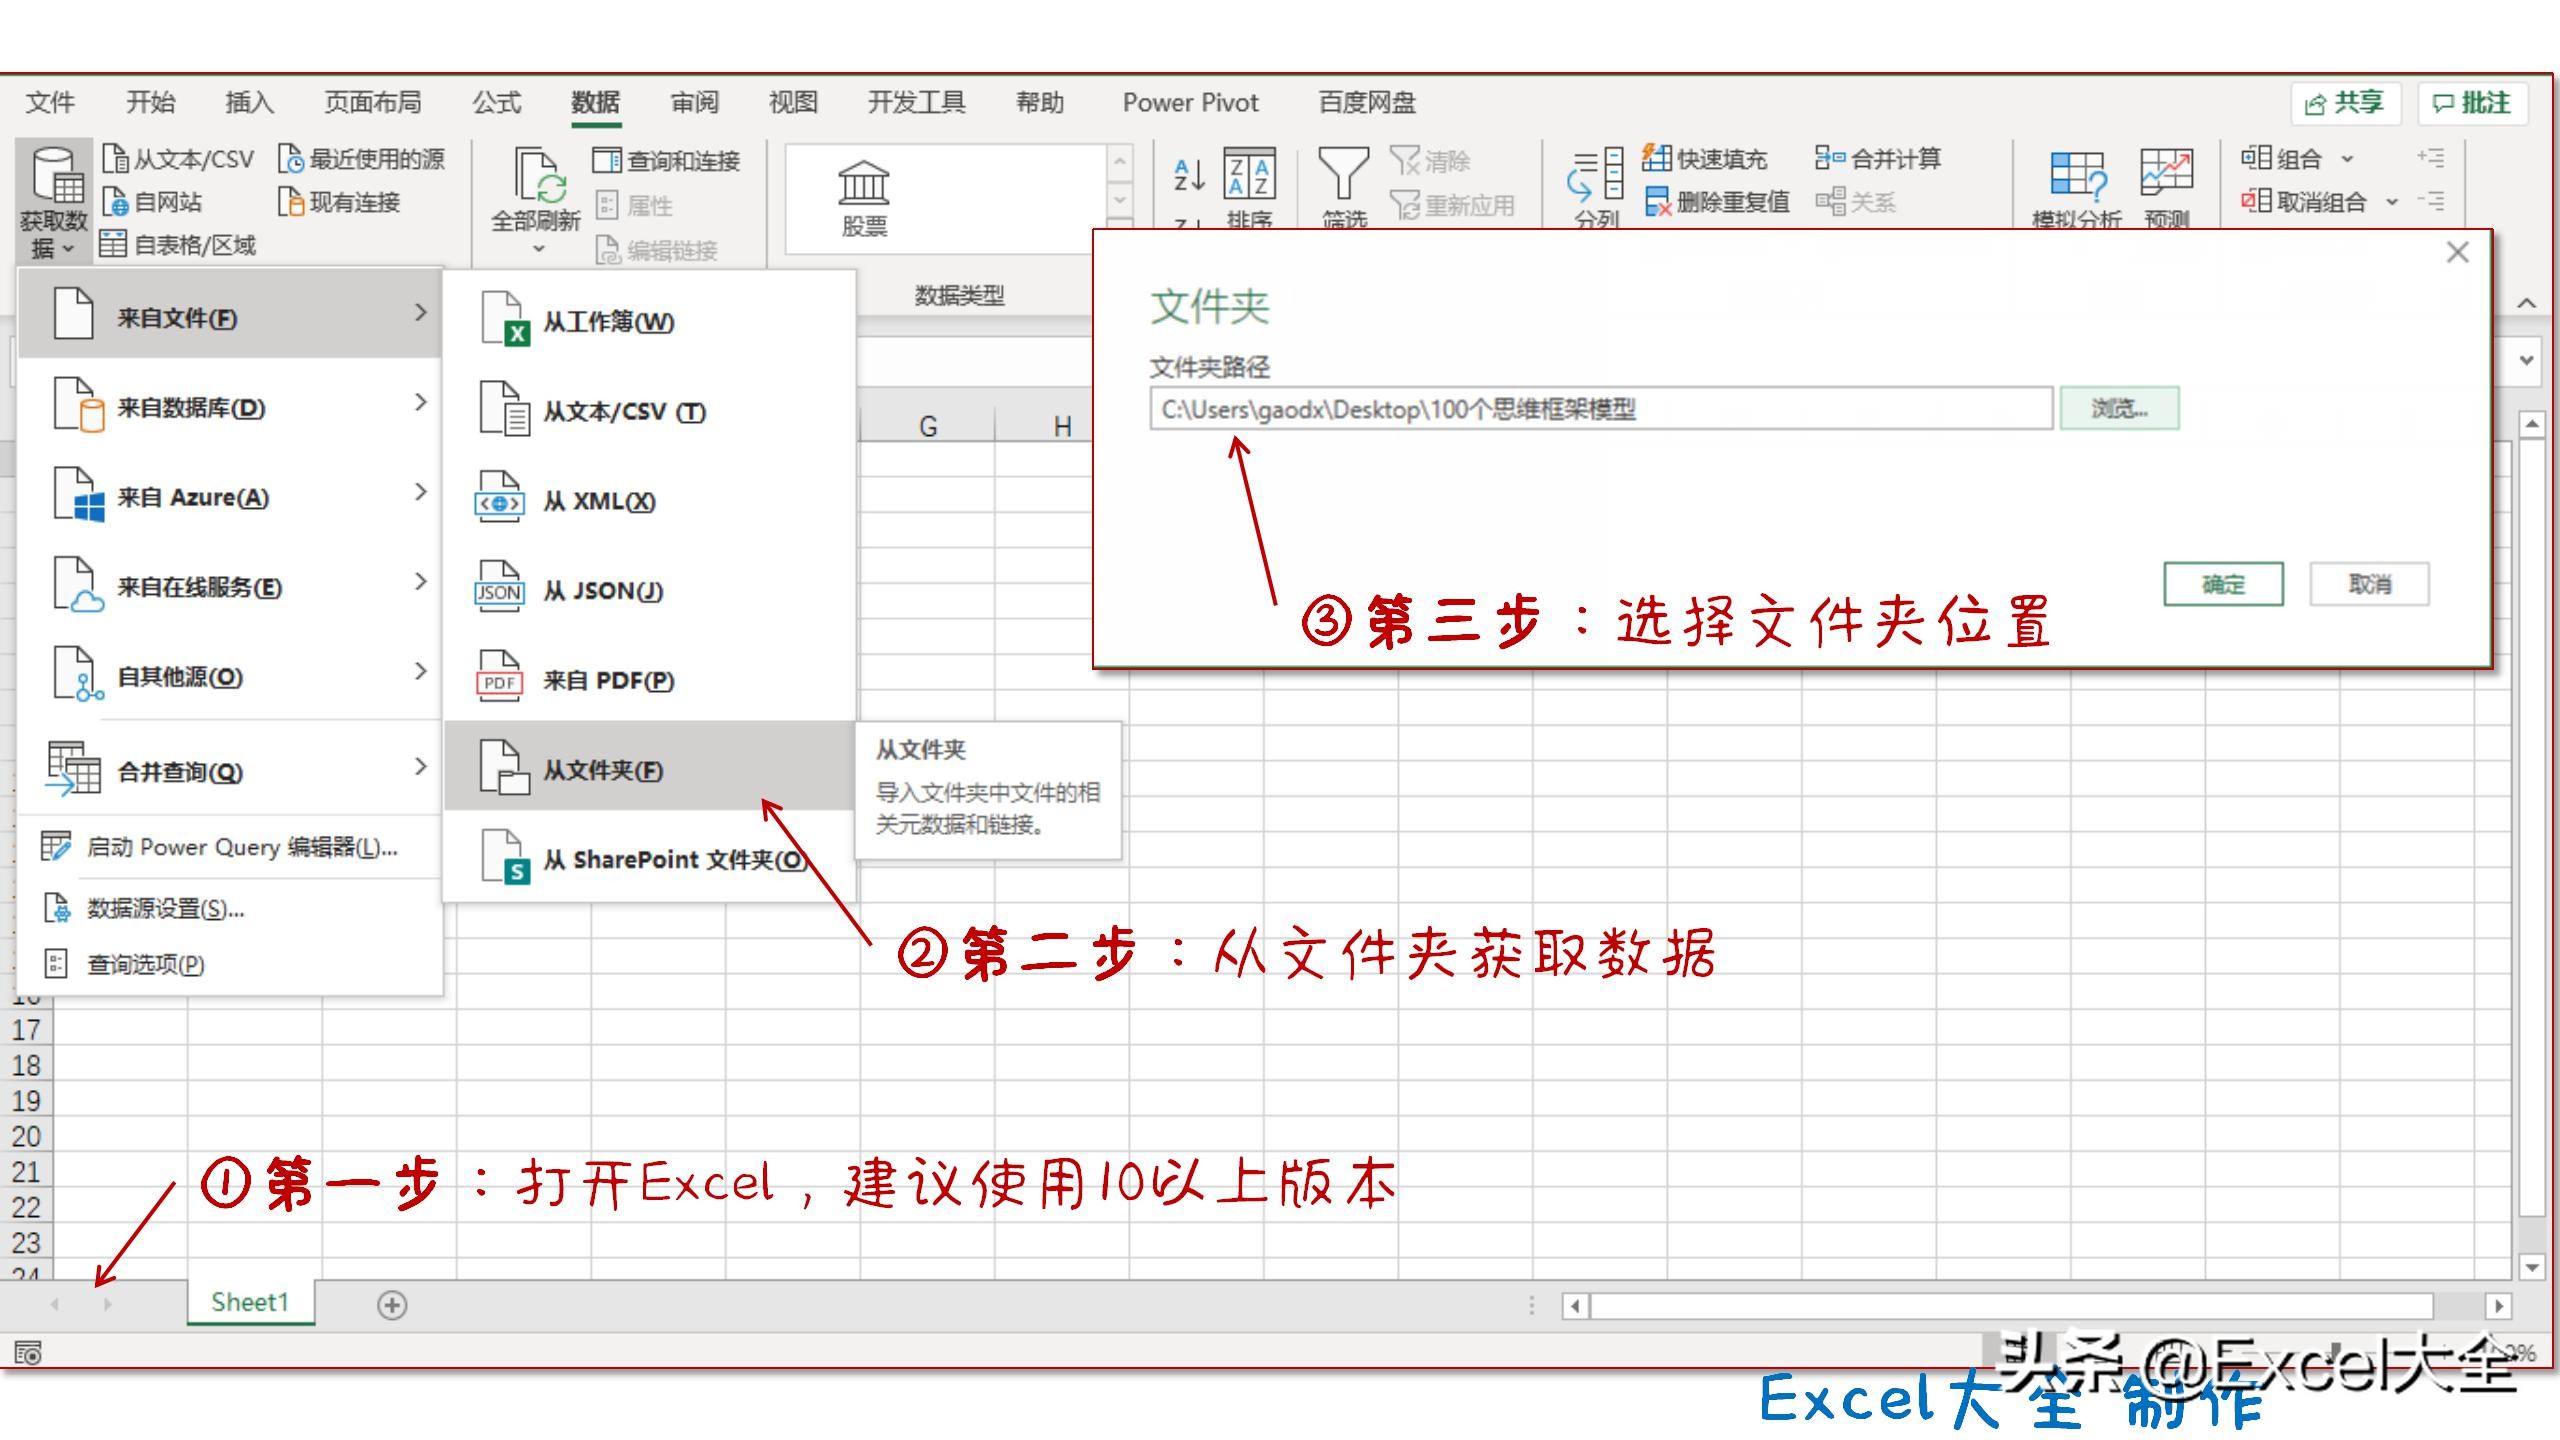Select the Sheet1 worksheet tab

click(250, 1302)
